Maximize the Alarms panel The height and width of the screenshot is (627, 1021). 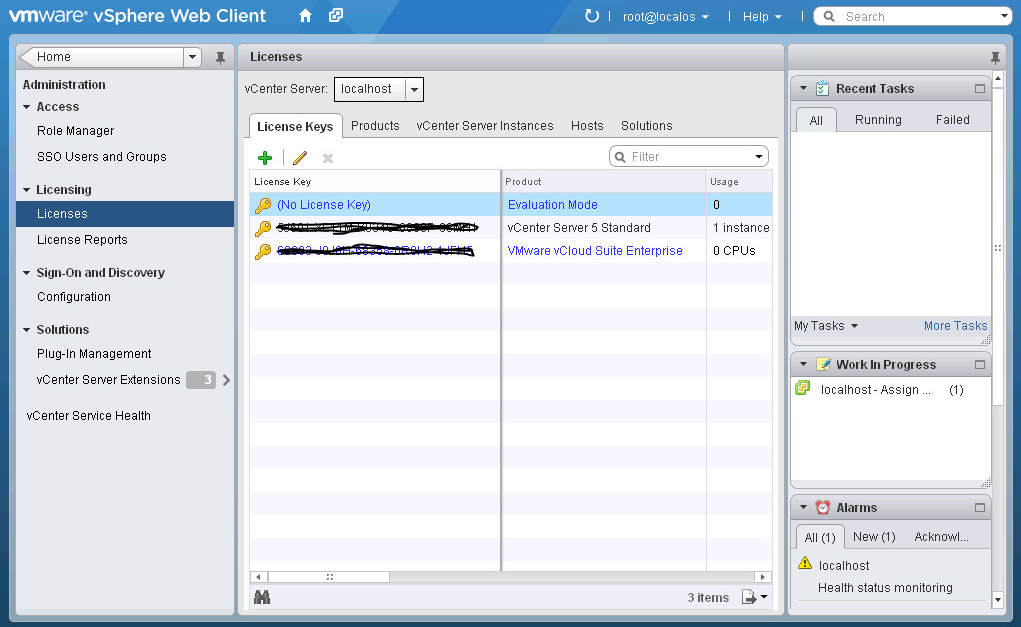[x=980, y=507]
